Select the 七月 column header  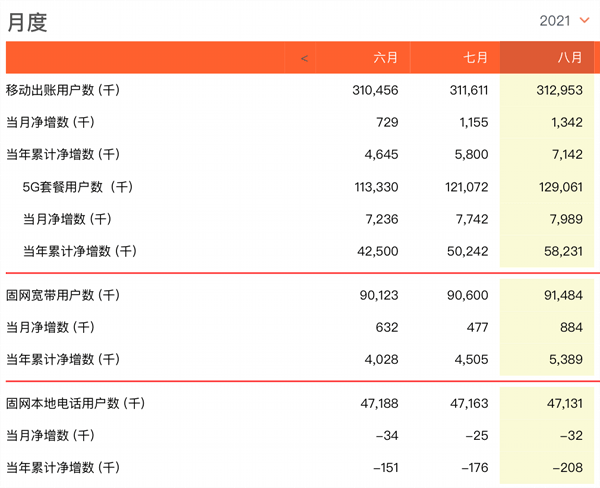tap(476, 58)
